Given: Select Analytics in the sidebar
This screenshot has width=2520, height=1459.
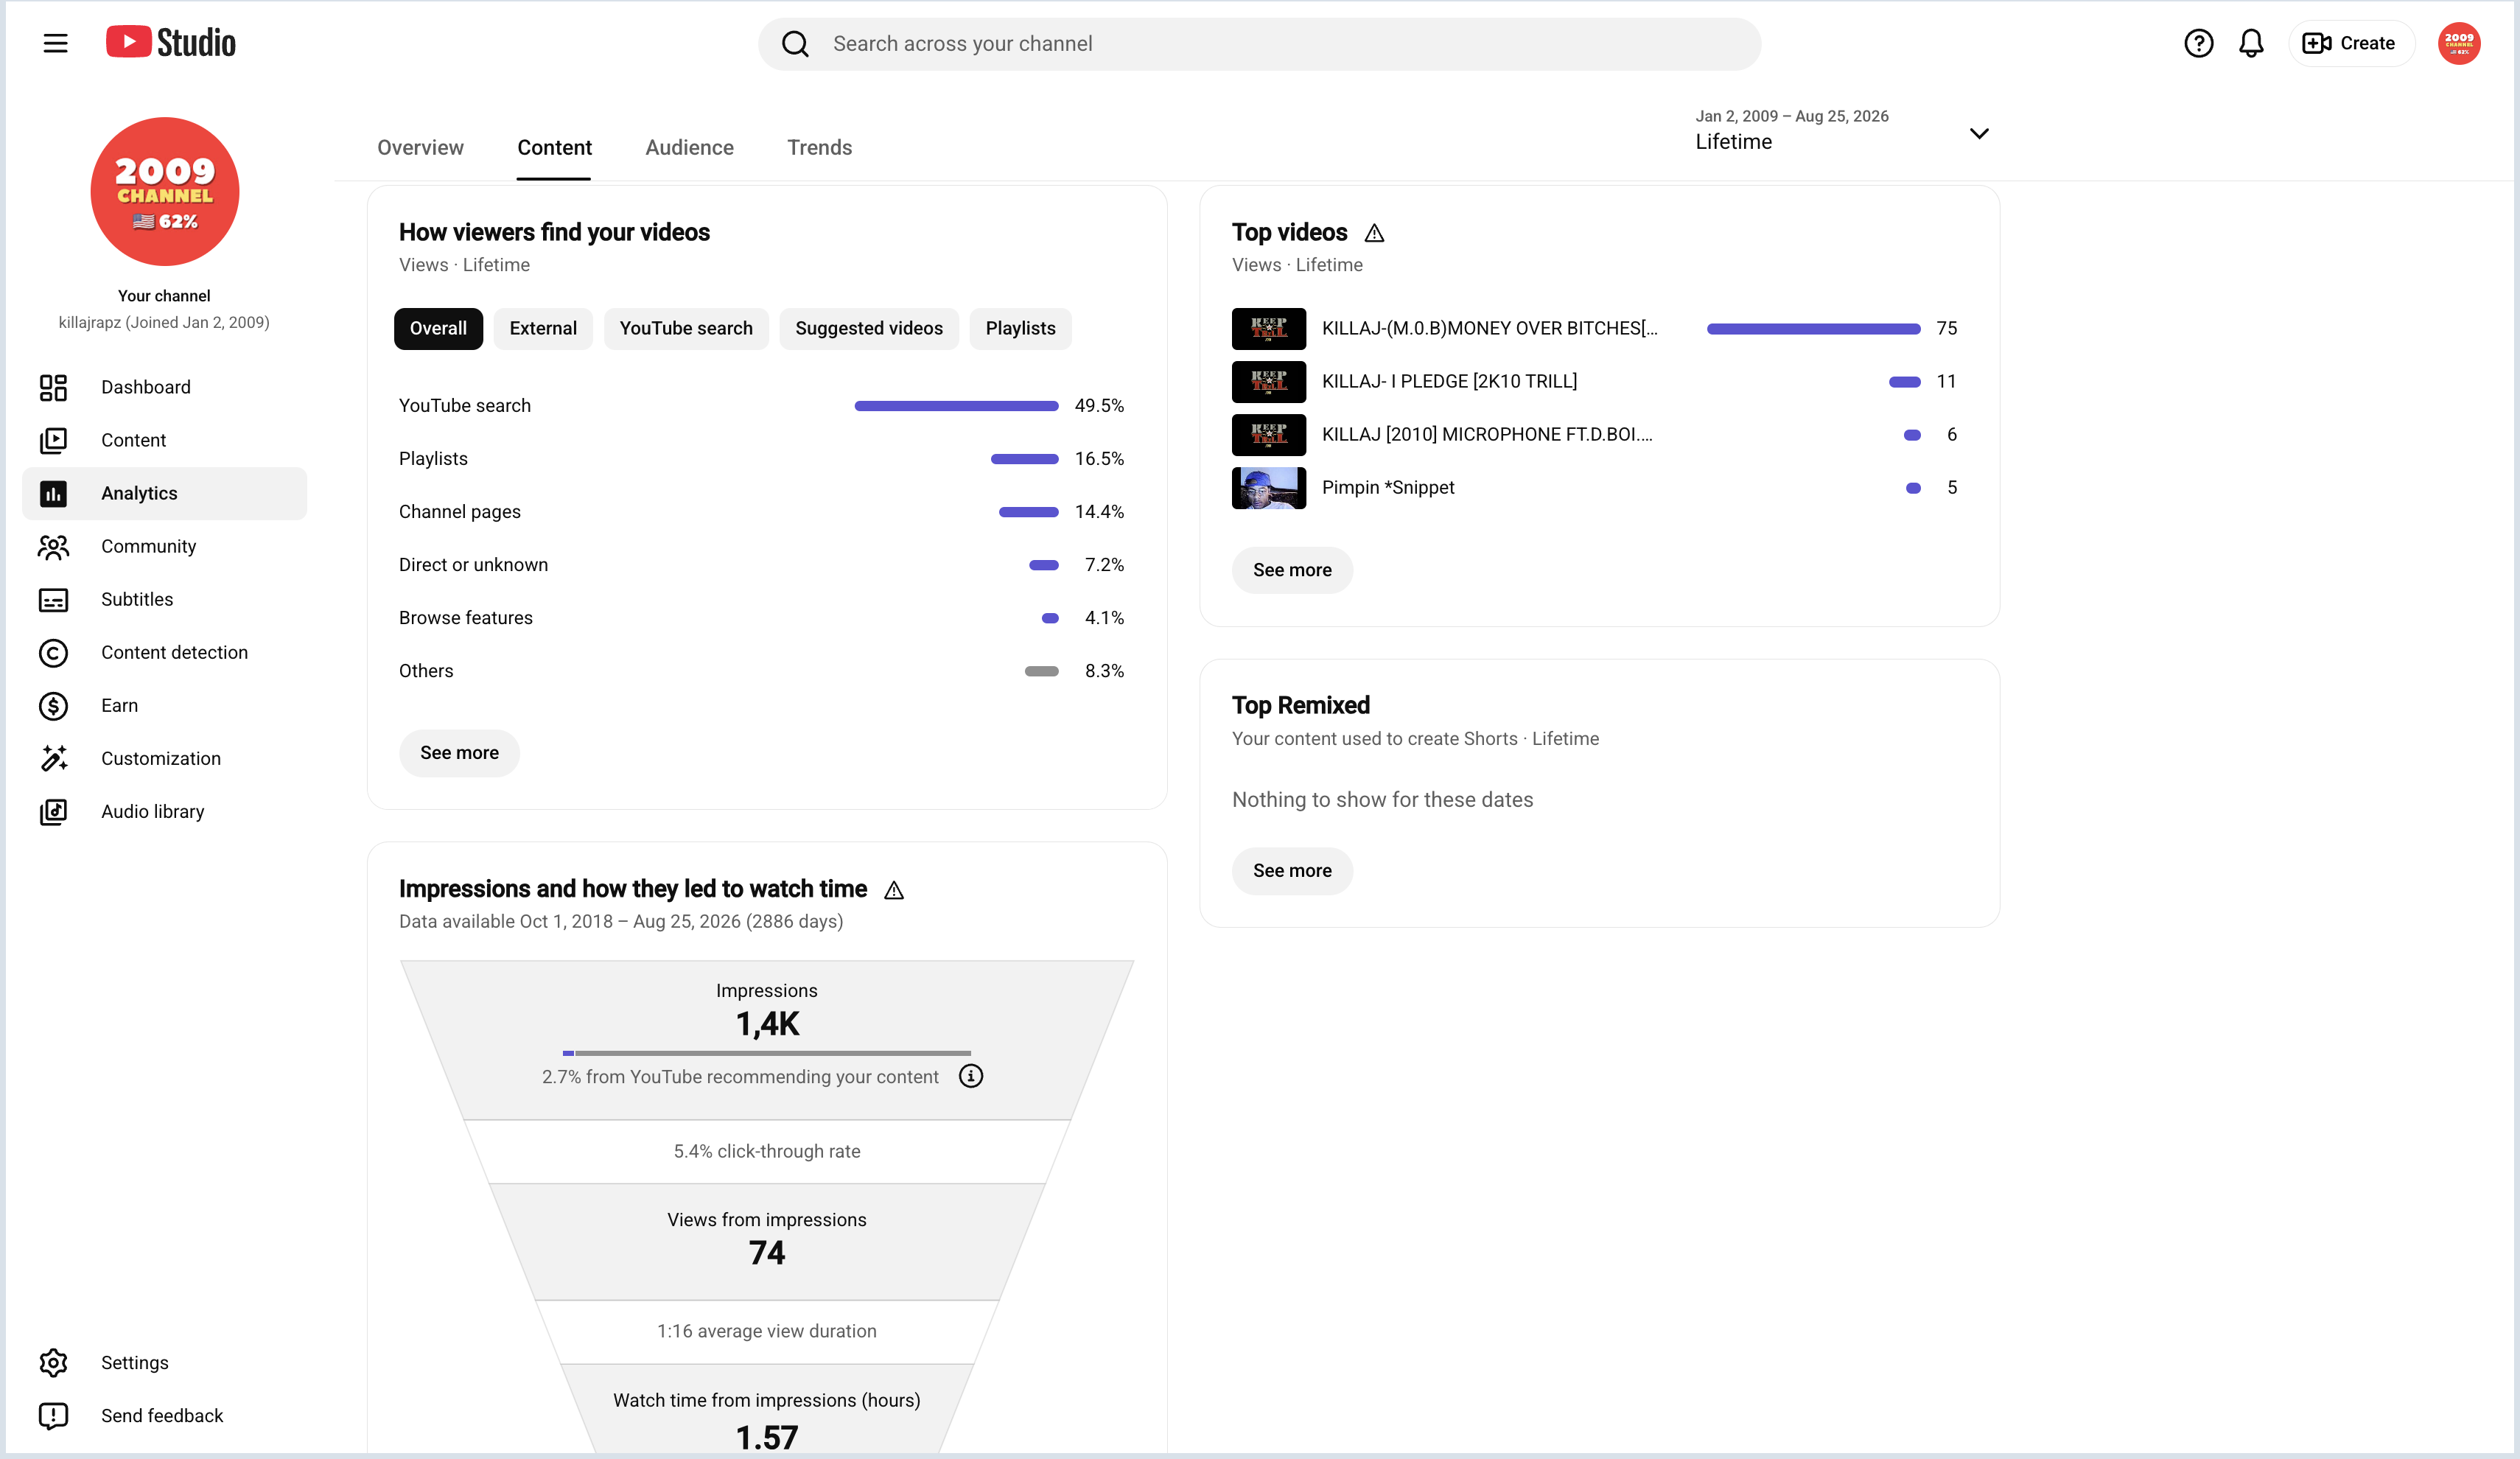Looking at the screenshot, I should pos(164,493).
